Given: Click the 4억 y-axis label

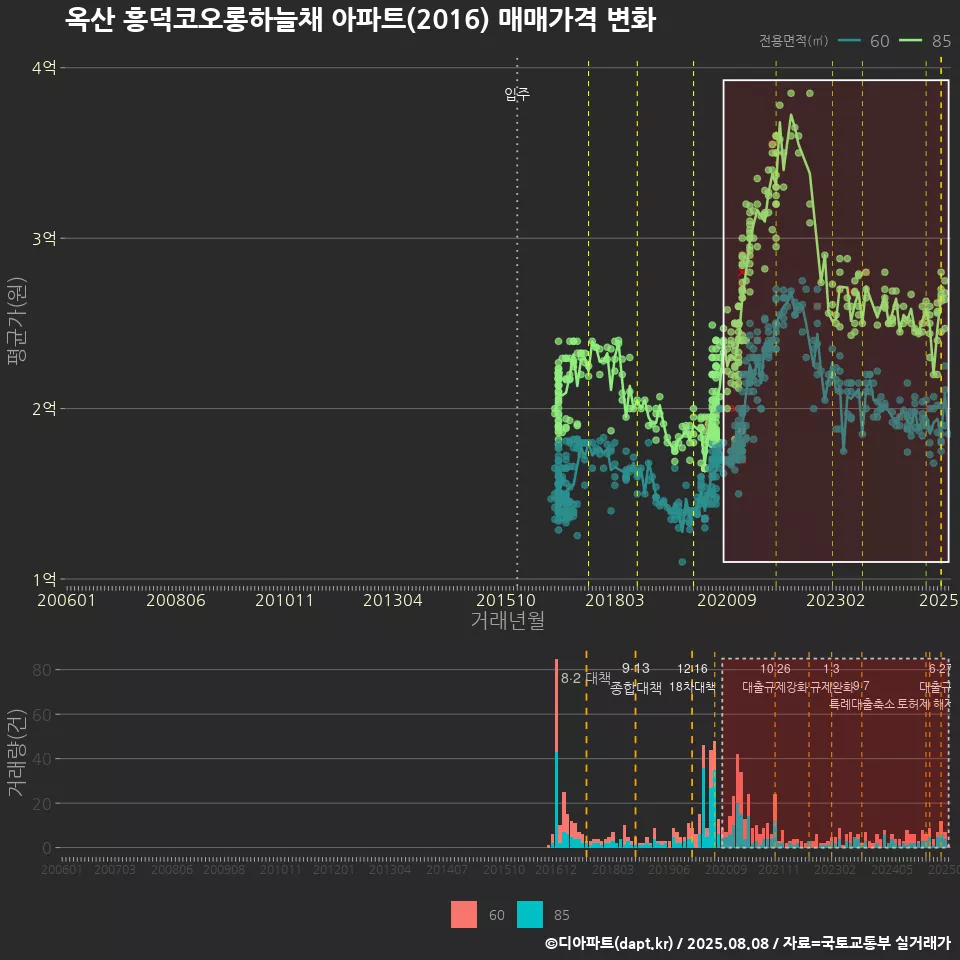Looking at the screenshot, I should click(x=44, y=67).
